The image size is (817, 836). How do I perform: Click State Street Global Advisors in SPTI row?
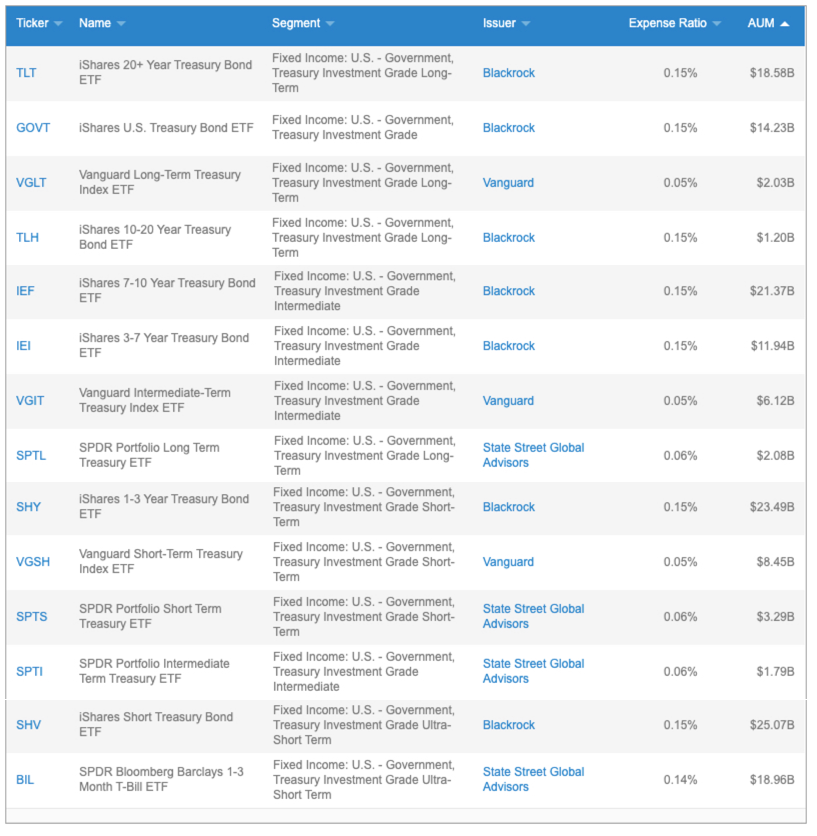click(x=533, y=671)
